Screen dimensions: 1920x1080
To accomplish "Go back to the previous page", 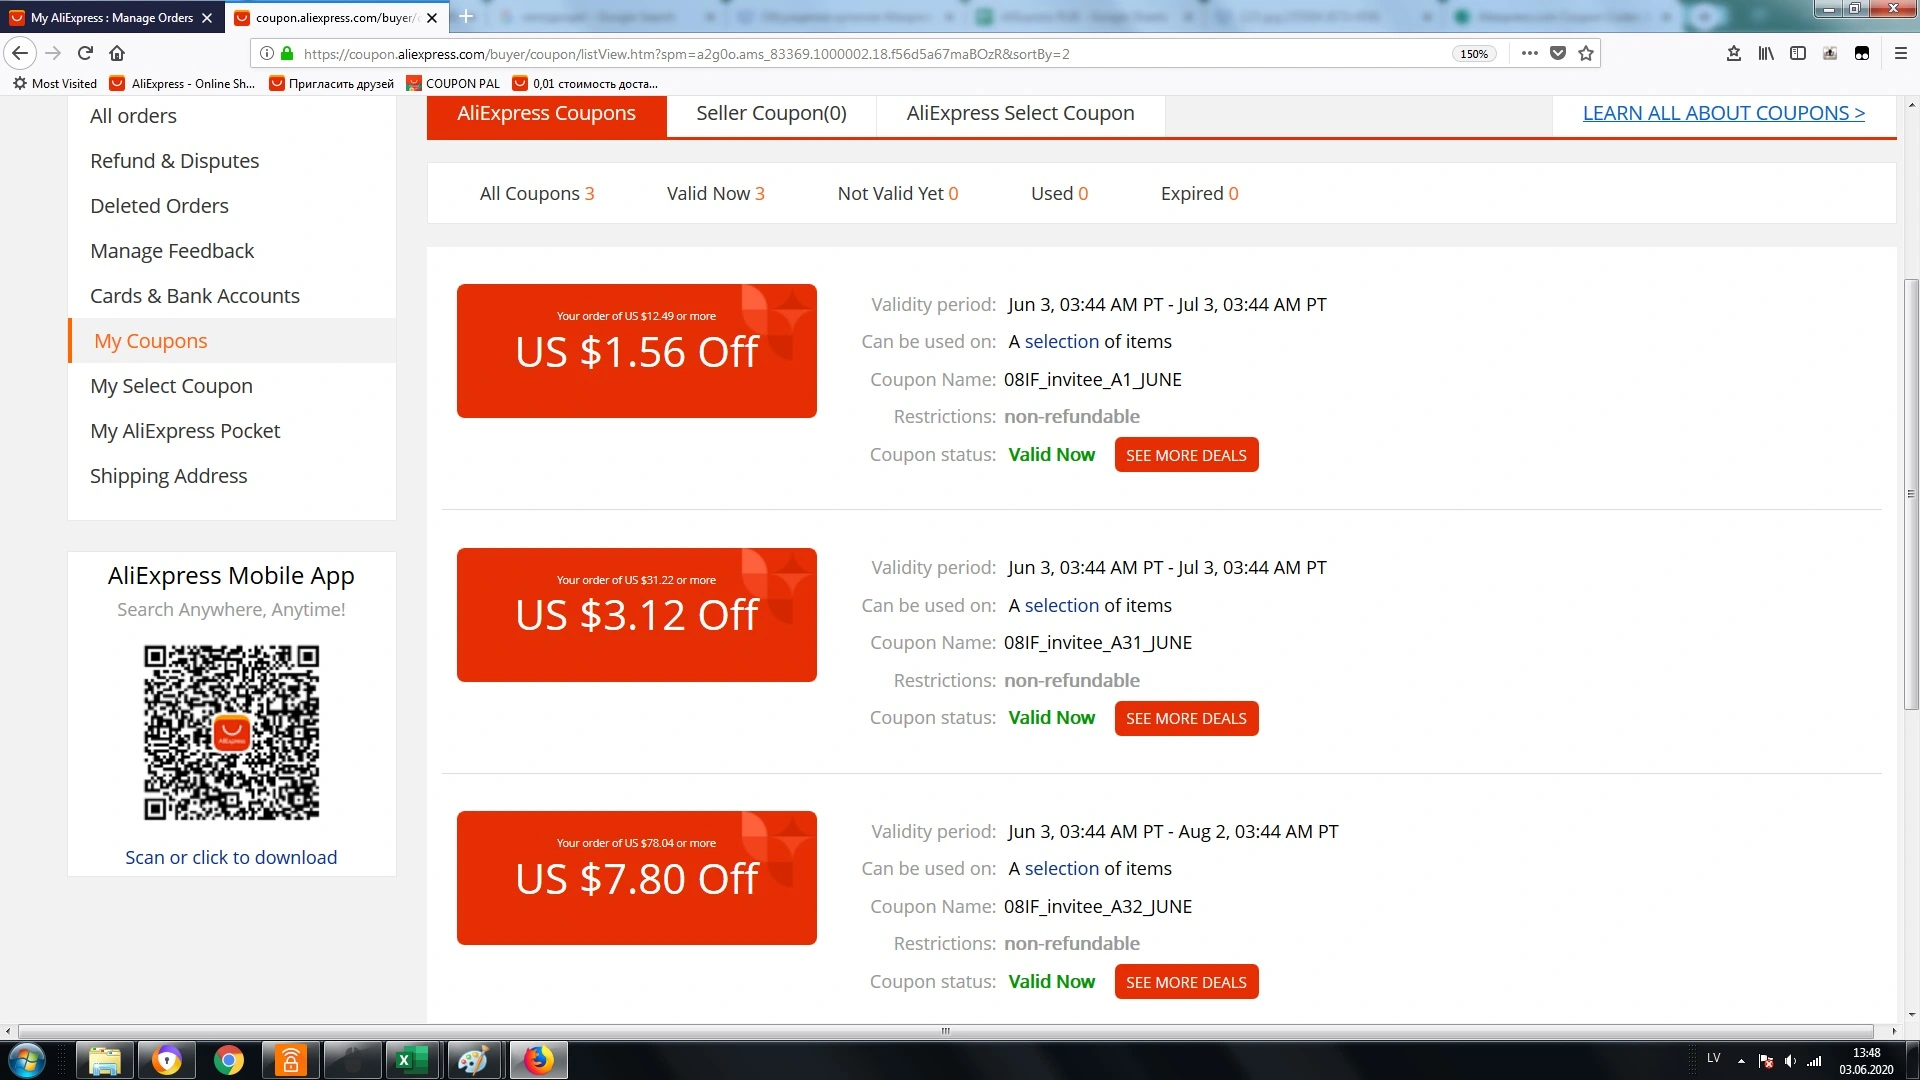I will 20,53.
